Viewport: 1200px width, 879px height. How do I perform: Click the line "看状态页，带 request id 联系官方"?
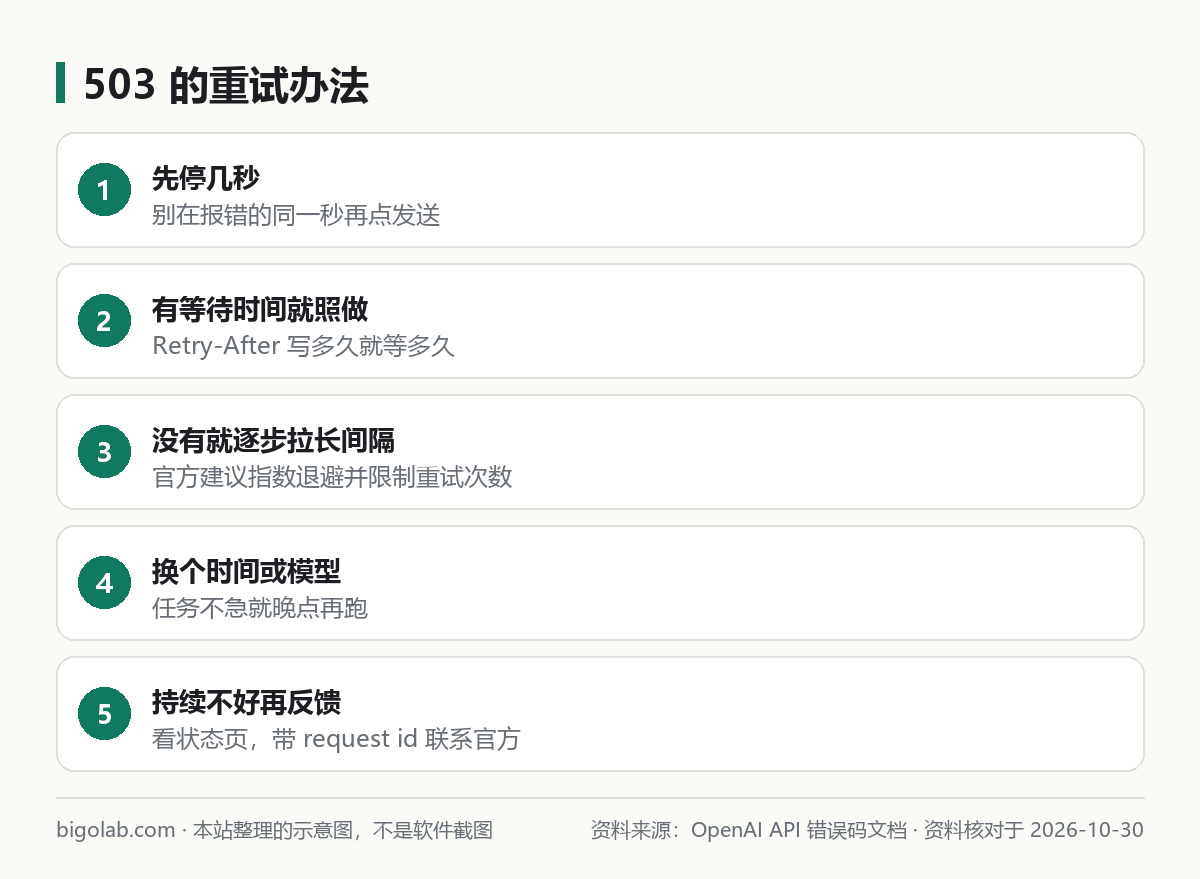336,739
